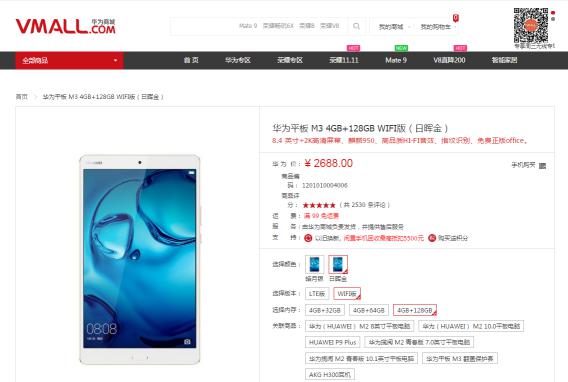Open the Honor 11.11 nav tab
This screenshot has height=382, width=568.
coord(344,60)
